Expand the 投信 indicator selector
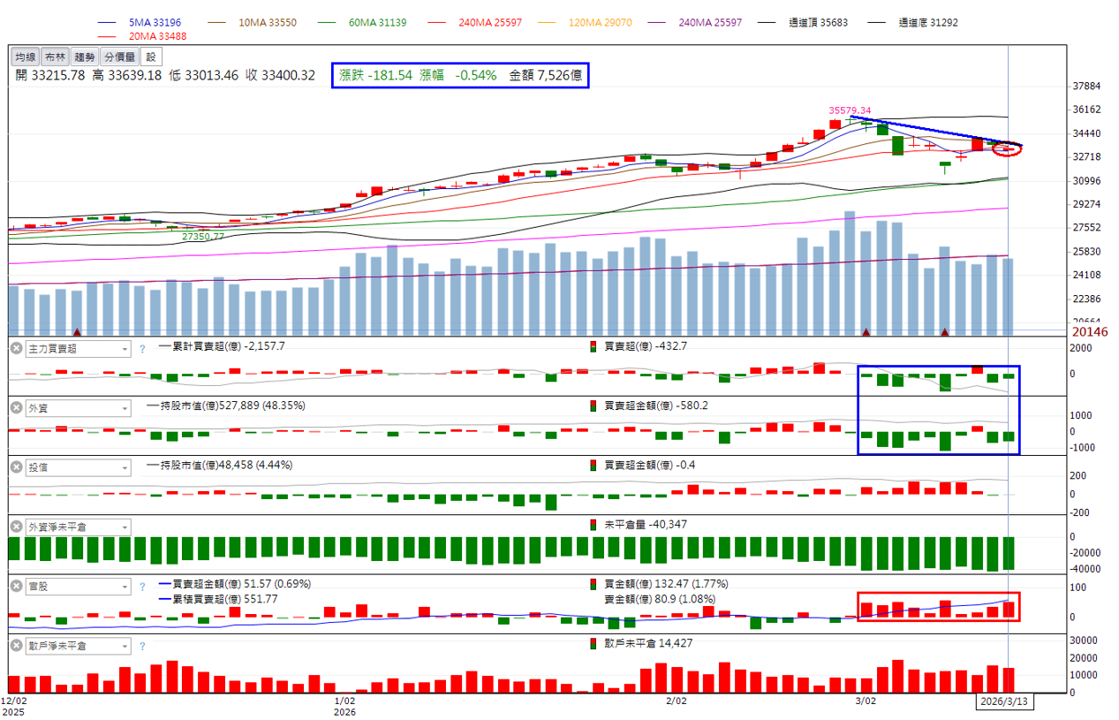The height and width of the screenshot is (720, 1119). click(78, 467)
